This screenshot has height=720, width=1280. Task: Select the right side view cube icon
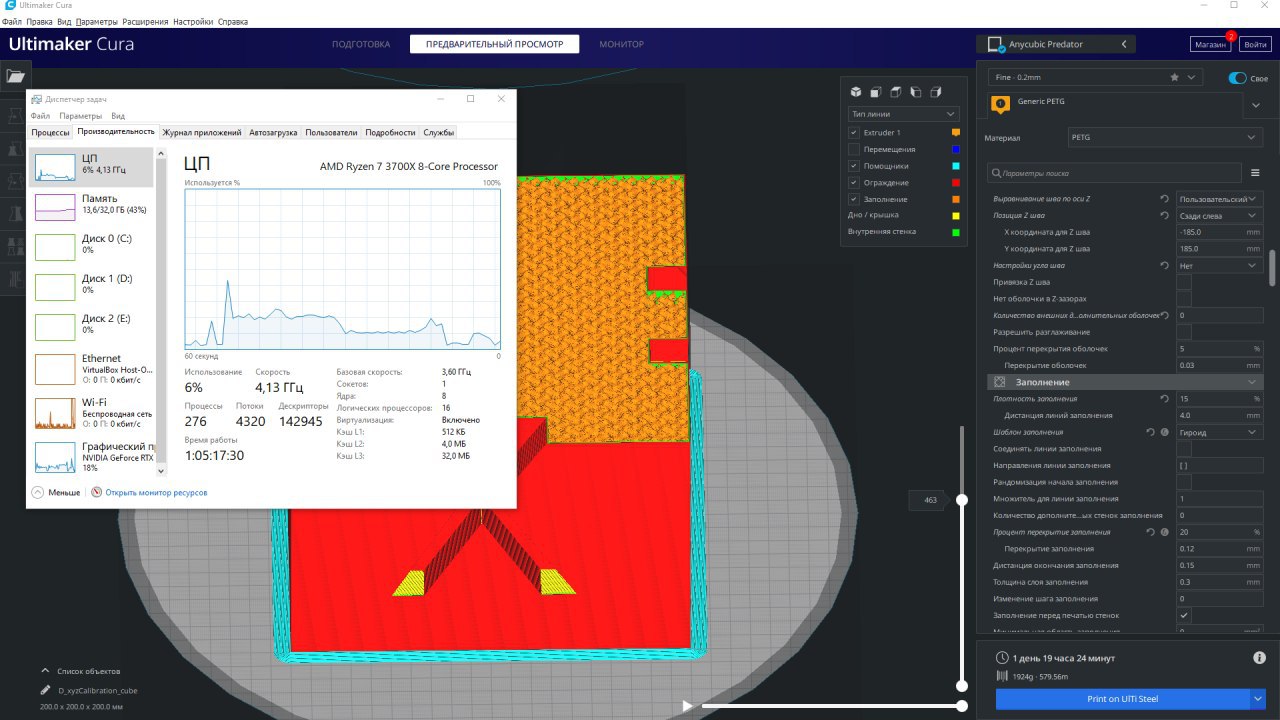point(936,92)
